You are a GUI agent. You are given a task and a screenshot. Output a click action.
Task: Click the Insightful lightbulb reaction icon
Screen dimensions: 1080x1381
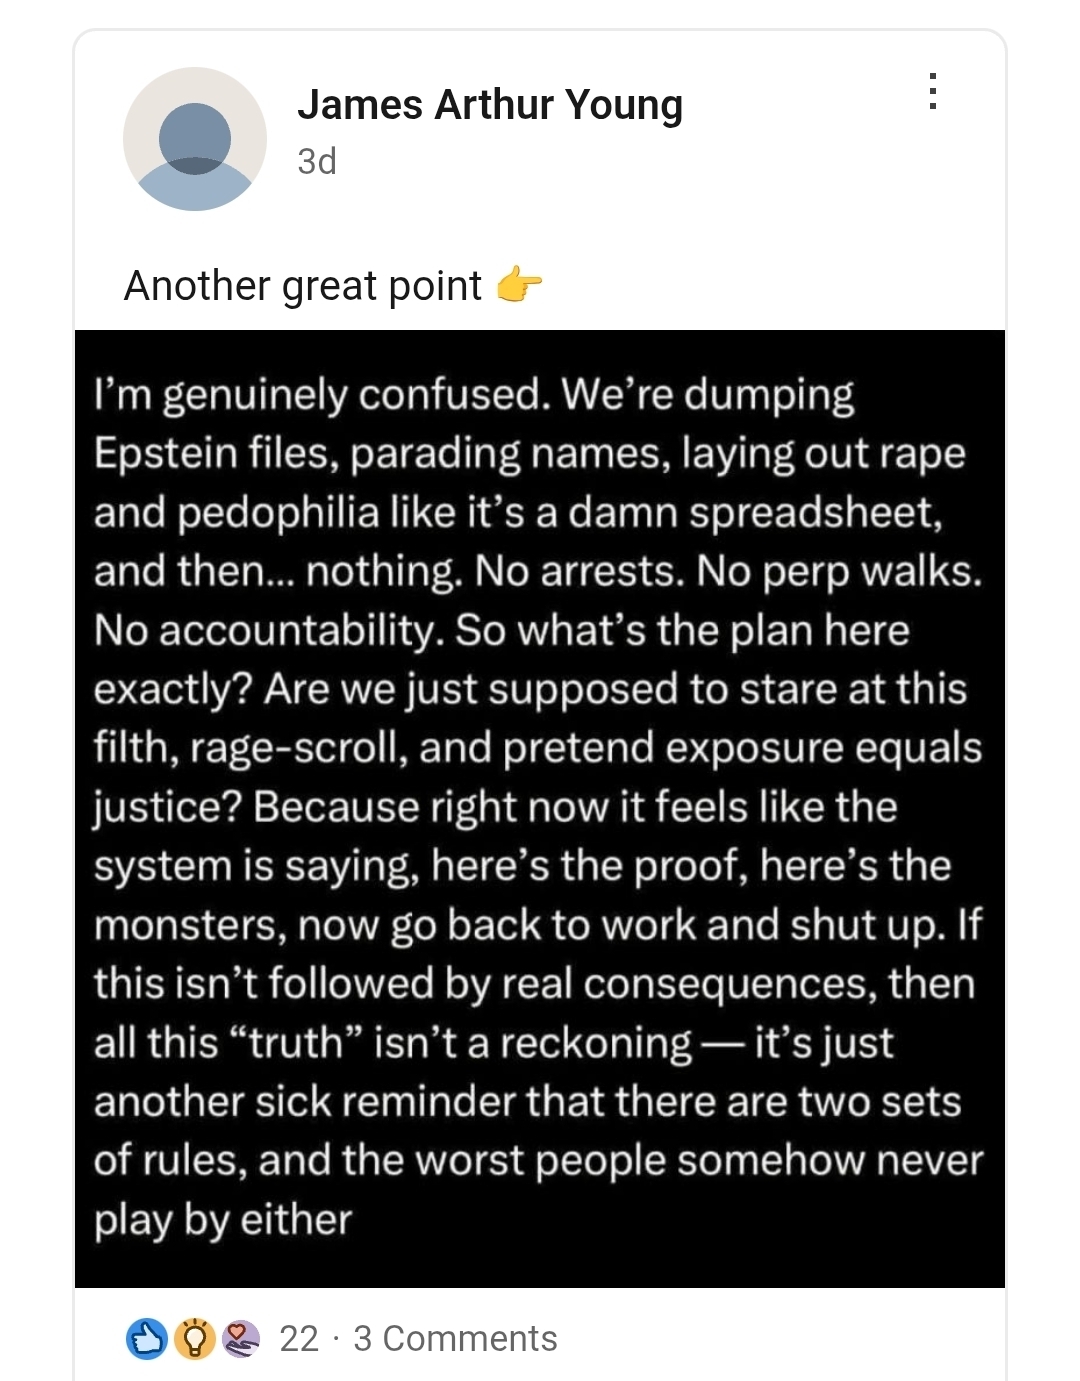pos(194,1338)
